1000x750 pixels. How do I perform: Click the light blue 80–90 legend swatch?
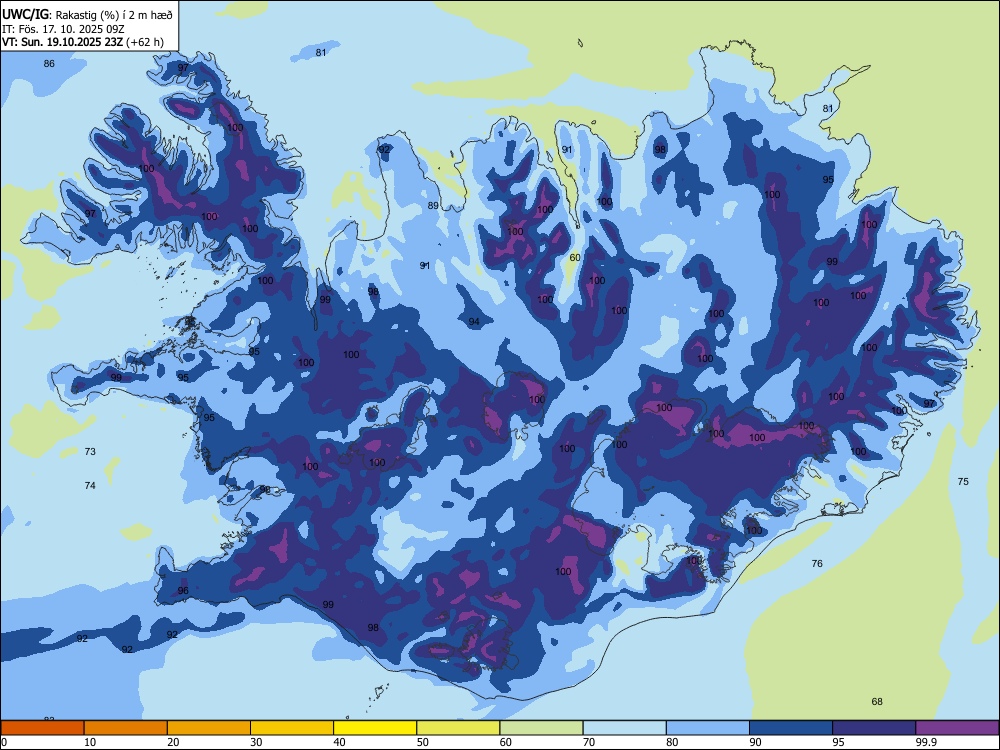point(708,728)
